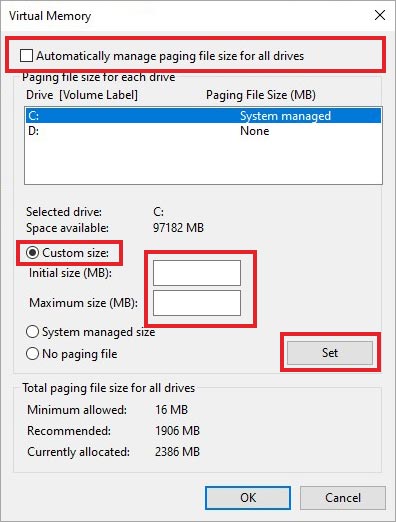Click the "Recommended: 1906 MB" value text
The height and width of the screenshot is (522, 396).
coord(177,431)
